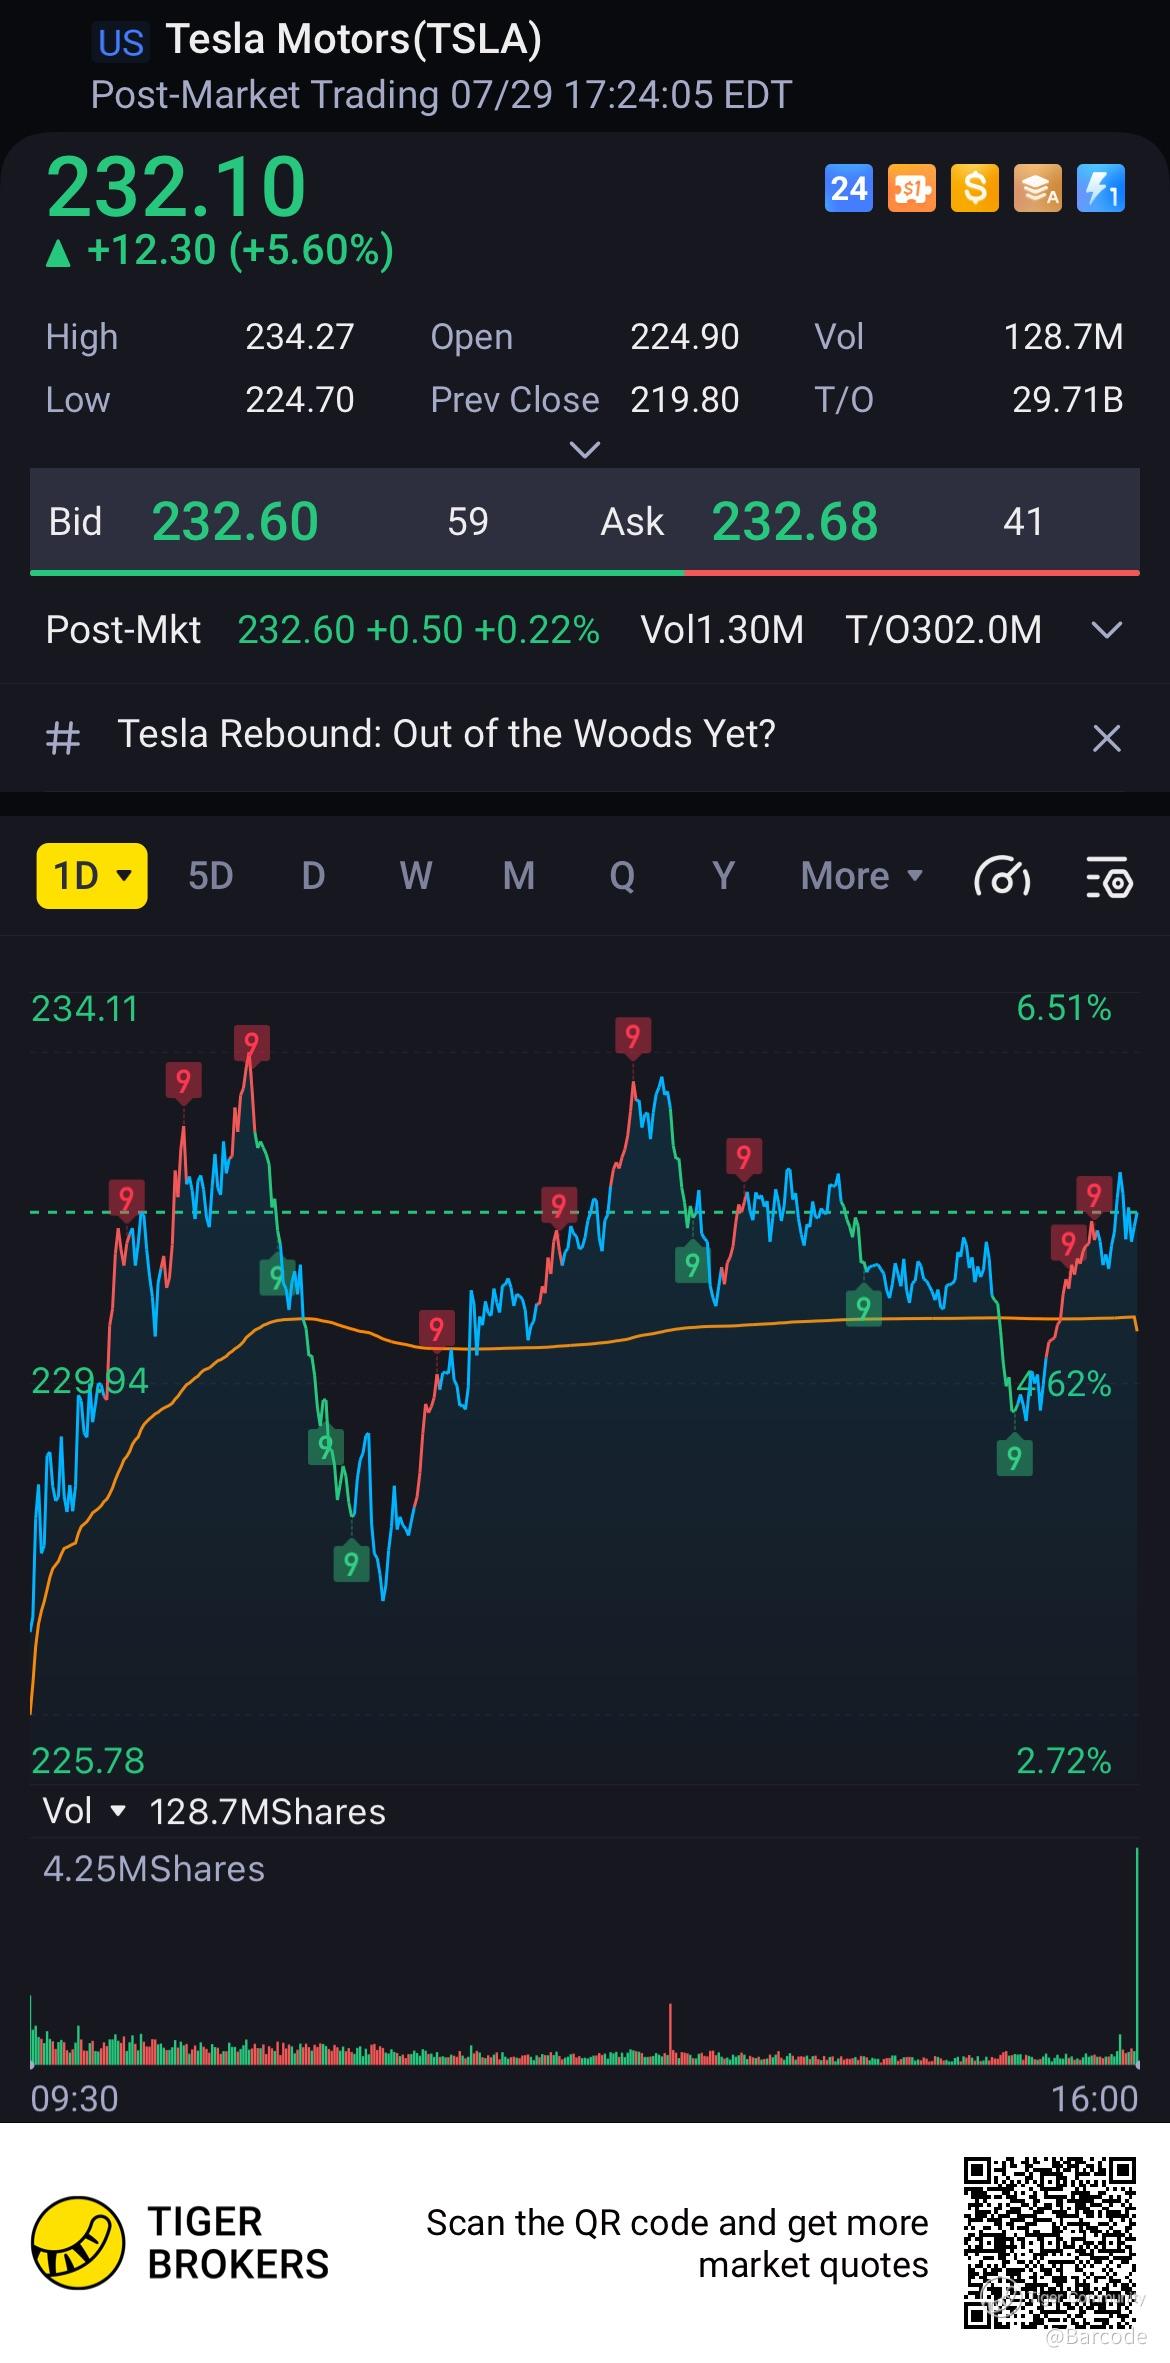This screenshot has width=1170, height=2363.
Task: Open the More timeframes dropdown
Action: tap(861, 876)
